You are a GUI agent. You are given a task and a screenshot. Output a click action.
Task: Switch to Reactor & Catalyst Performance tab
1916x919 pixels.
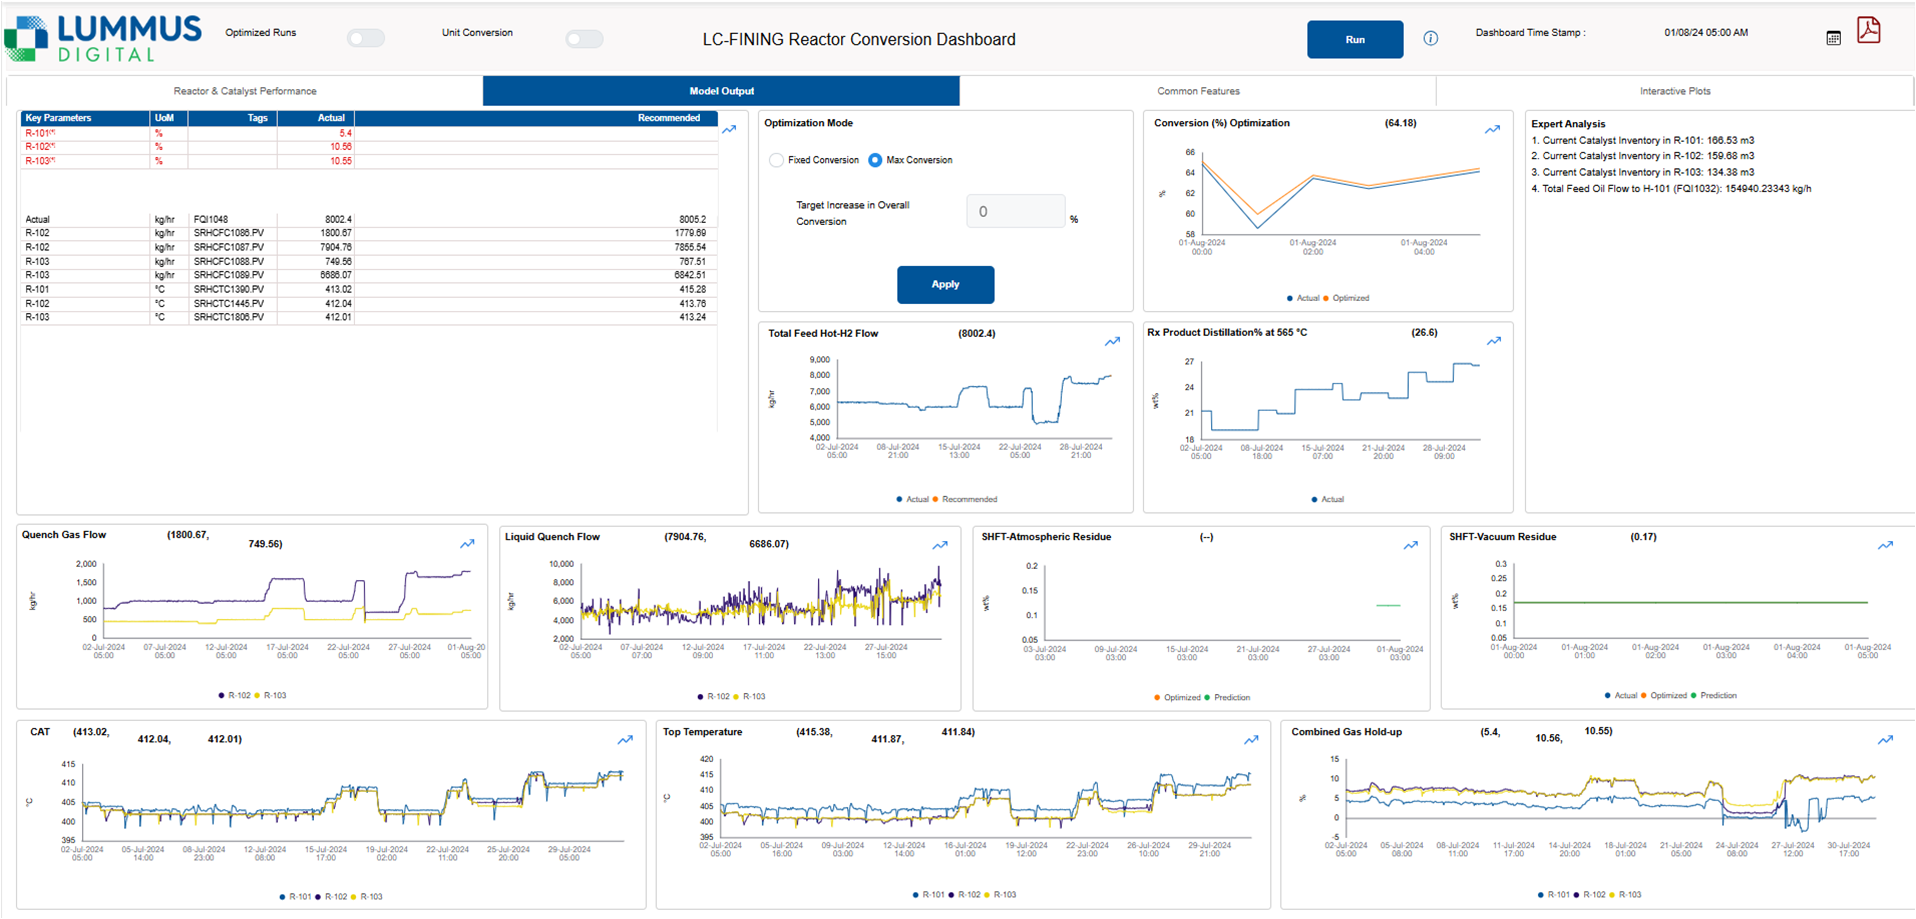click(245, 91)
